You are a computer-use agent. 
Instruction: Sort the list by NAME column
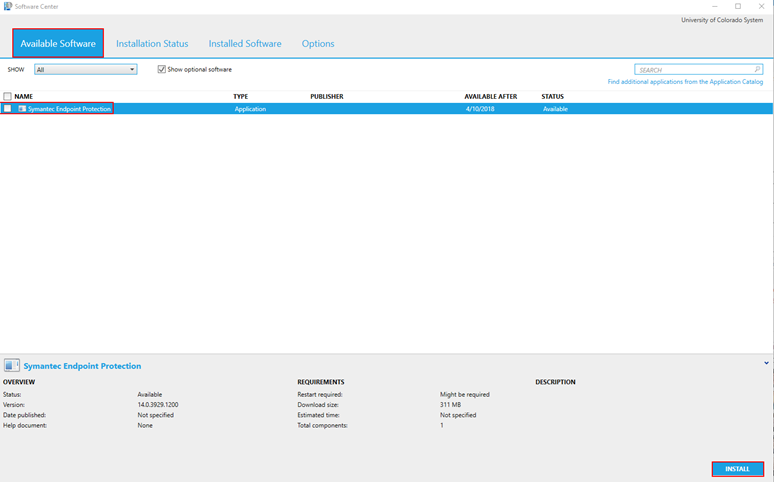coord(24,96)
